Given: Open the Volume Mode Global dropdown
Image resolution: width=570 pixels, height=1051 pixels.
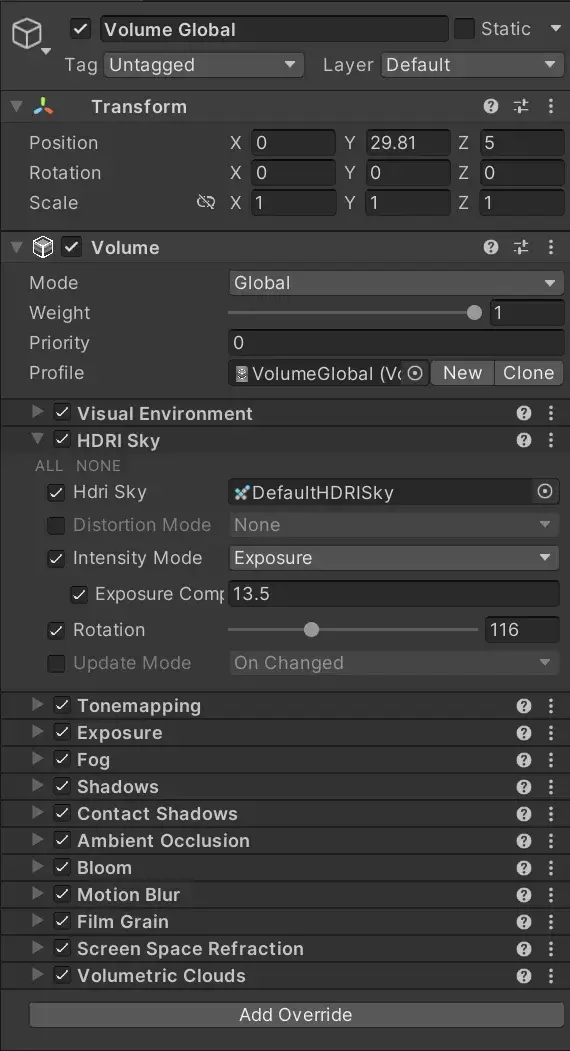Looking at the screenshot, I should tap(396, 283).
